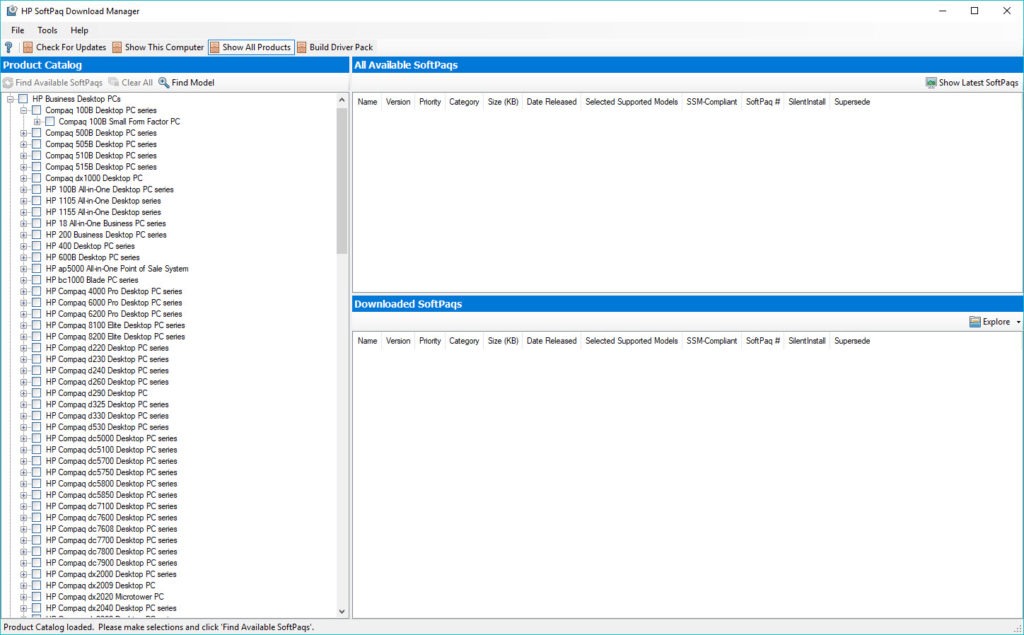Expand HP 200 Business Desktop PC series

24,235
